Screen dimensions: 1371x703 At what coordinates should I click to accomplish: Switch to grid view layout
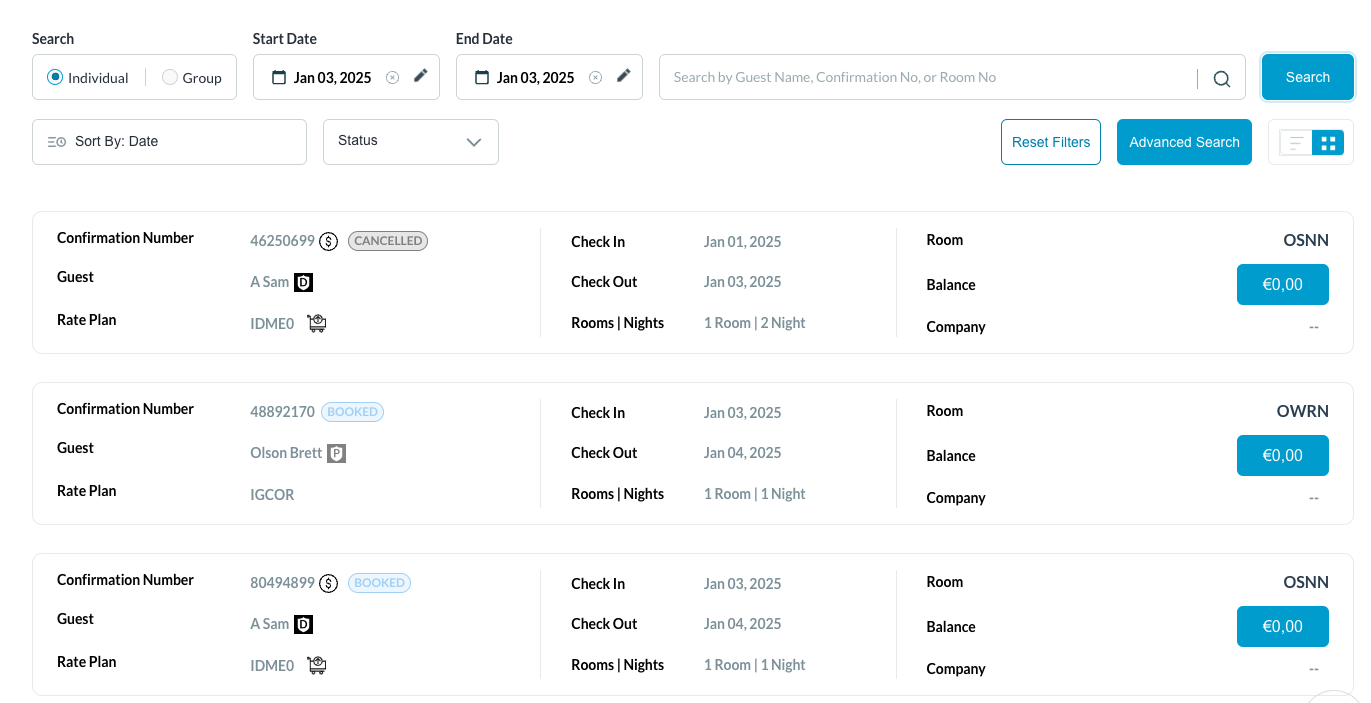coord(1328,143)
